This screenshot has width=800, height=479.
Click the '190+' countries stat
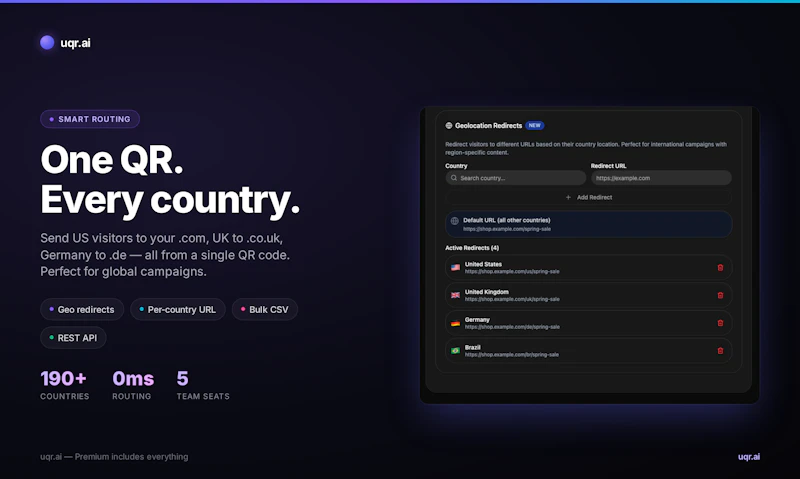(x=63, y=379)
